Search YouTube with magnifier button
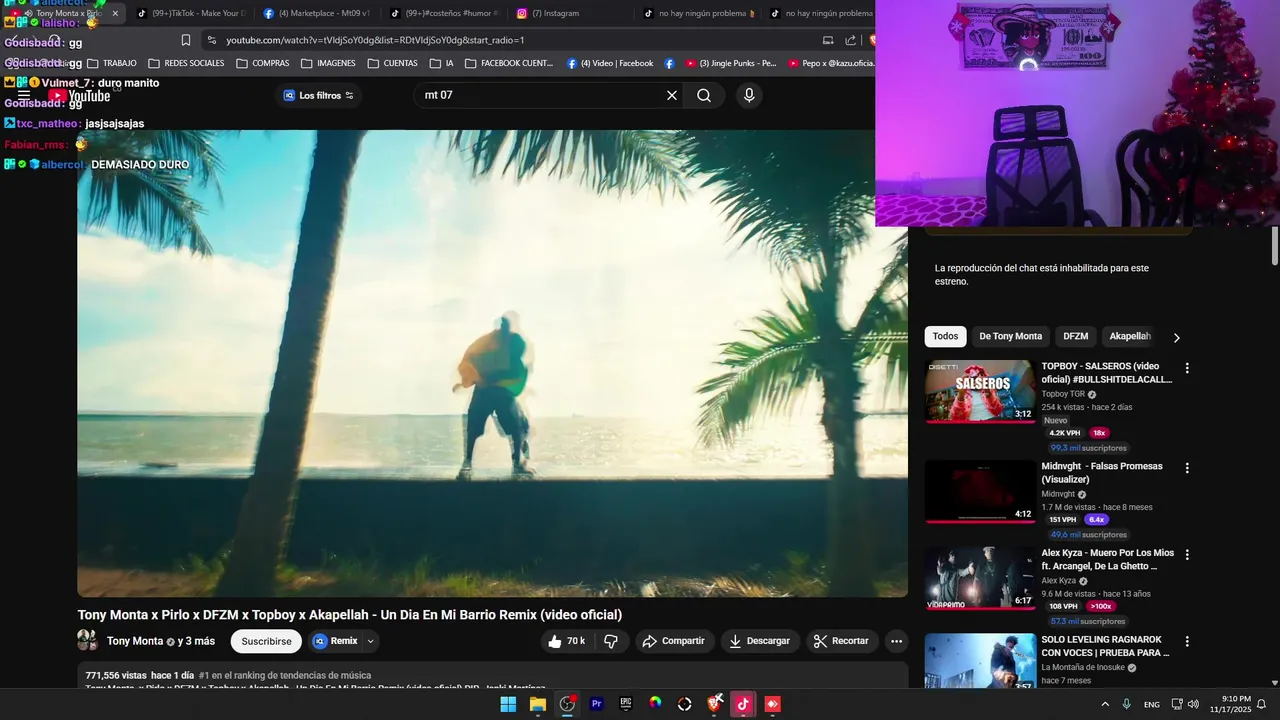1280x720 pixels. point(704,95)
